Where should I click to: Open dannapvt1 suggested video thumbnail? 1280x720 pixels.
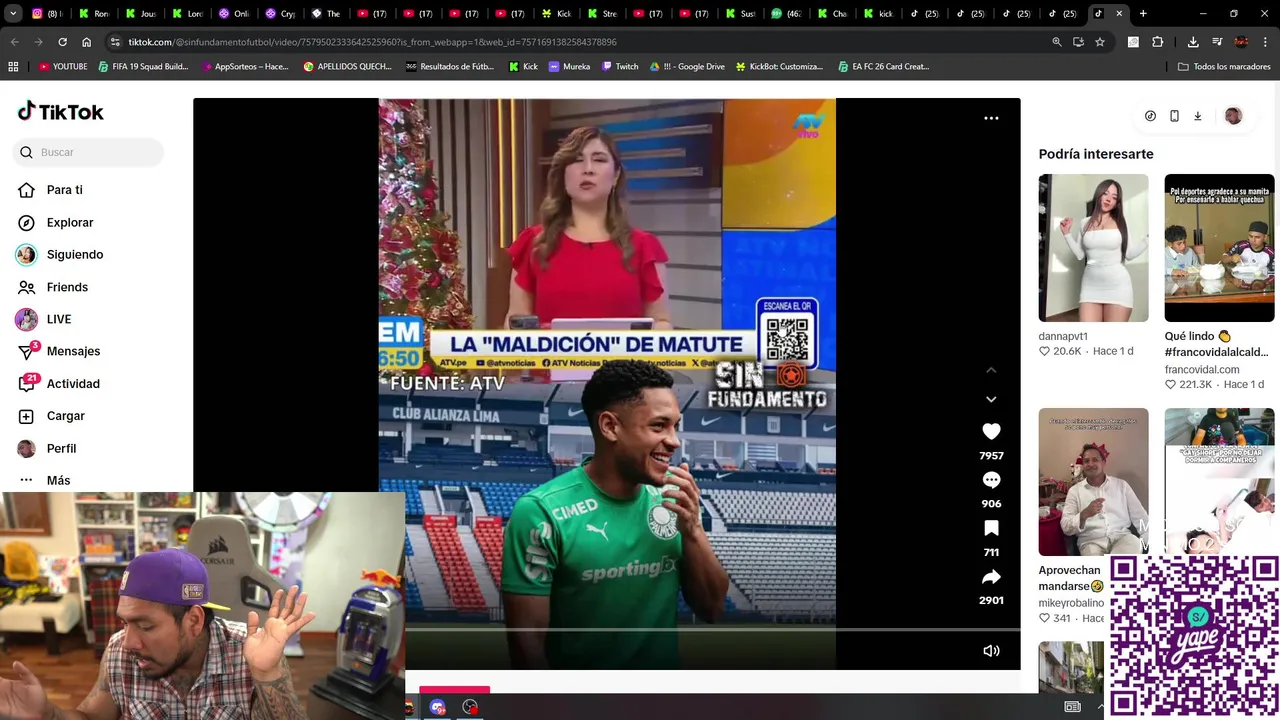point(1093,248)
